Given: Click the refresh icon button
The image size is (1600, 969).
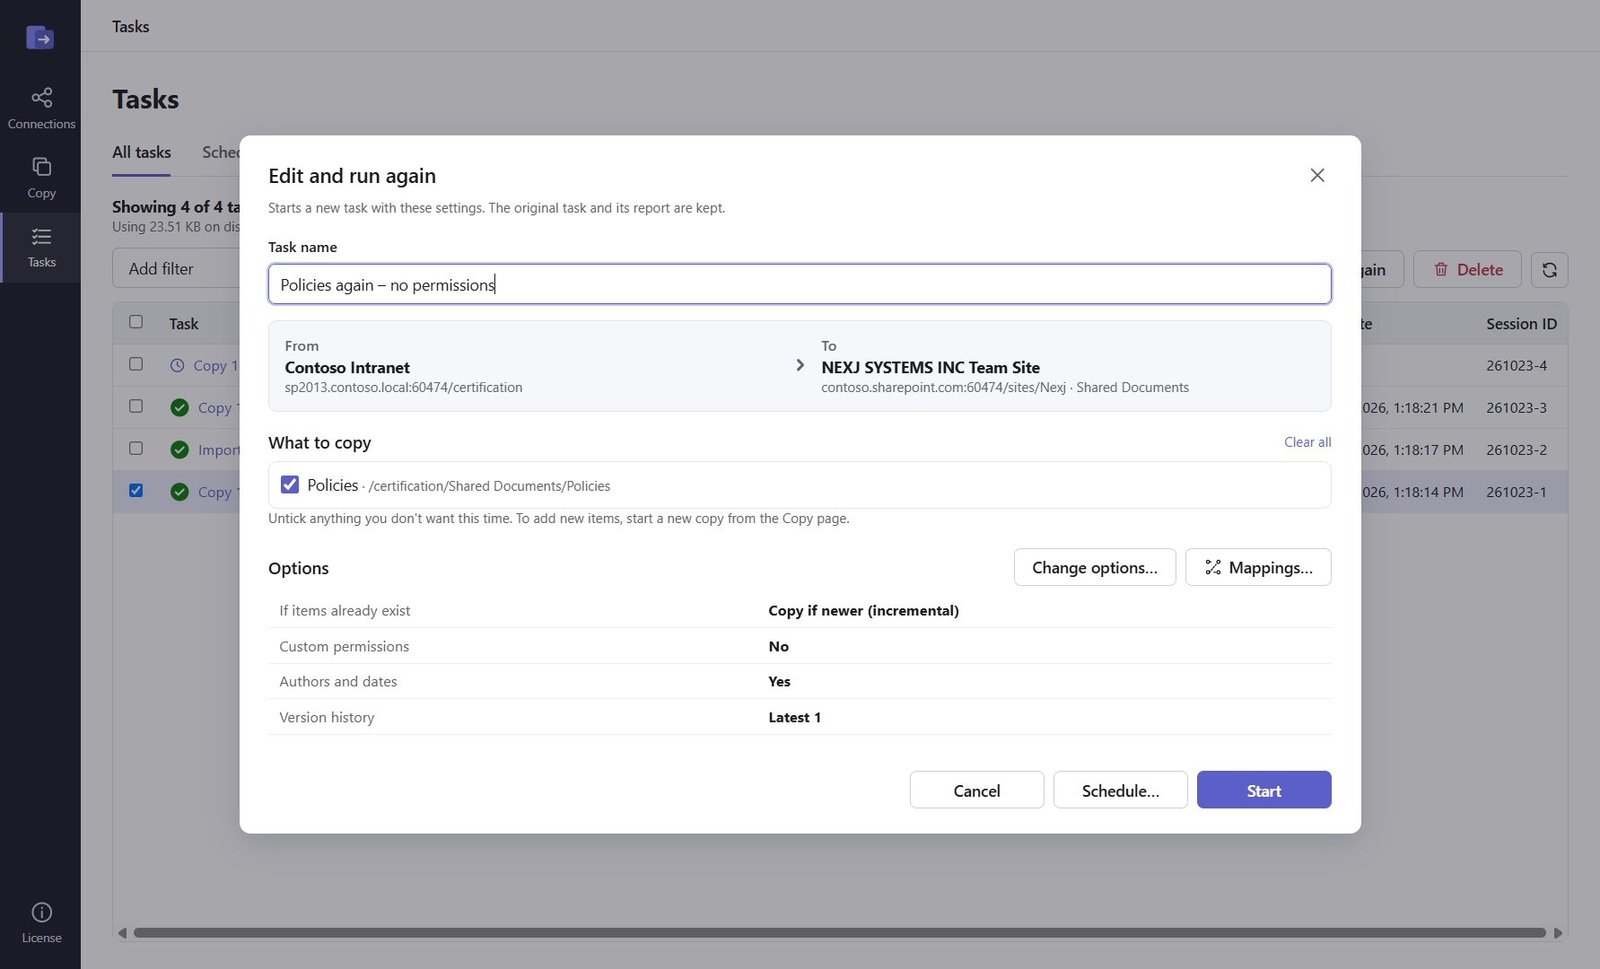Looking at the screenshot, I should coord(1549,270).
